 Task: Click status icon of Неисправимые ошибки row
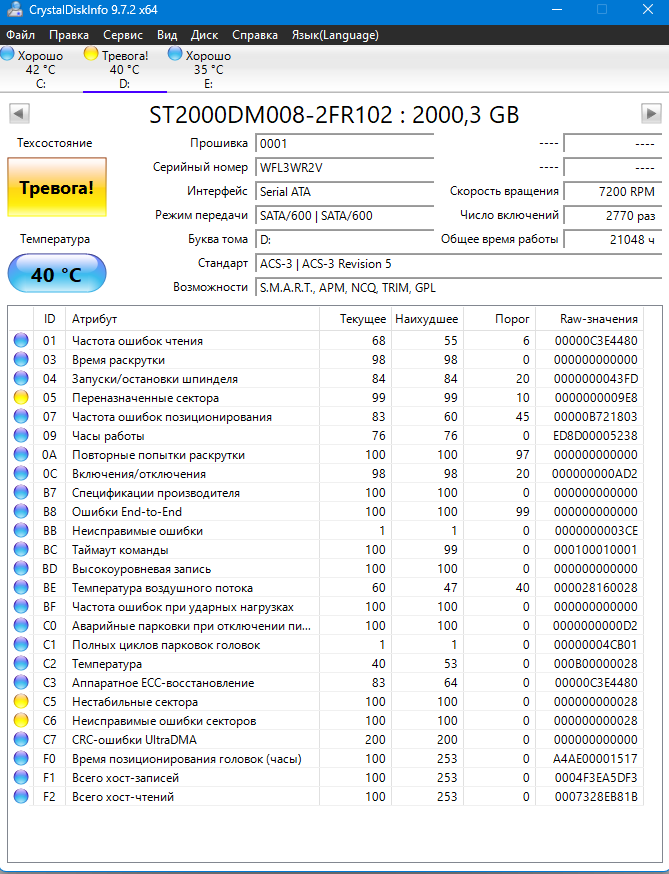pyautogui.click(x=21, y=531)
